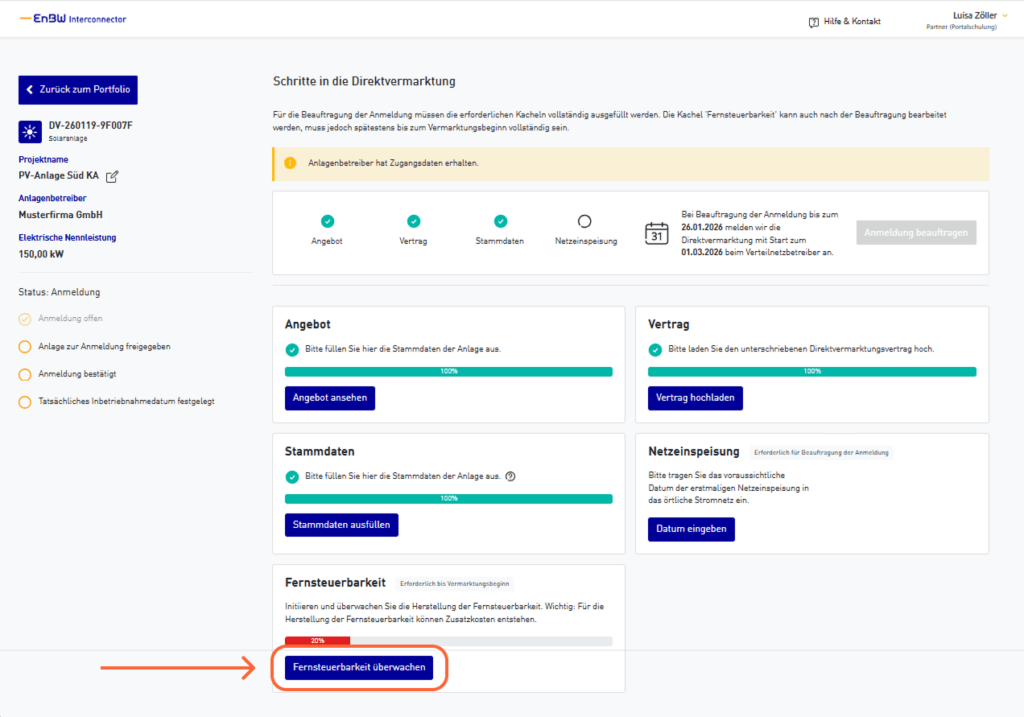
Task: Click the Hilfe & Kontakt question icon
Action: tap(813, 22)
